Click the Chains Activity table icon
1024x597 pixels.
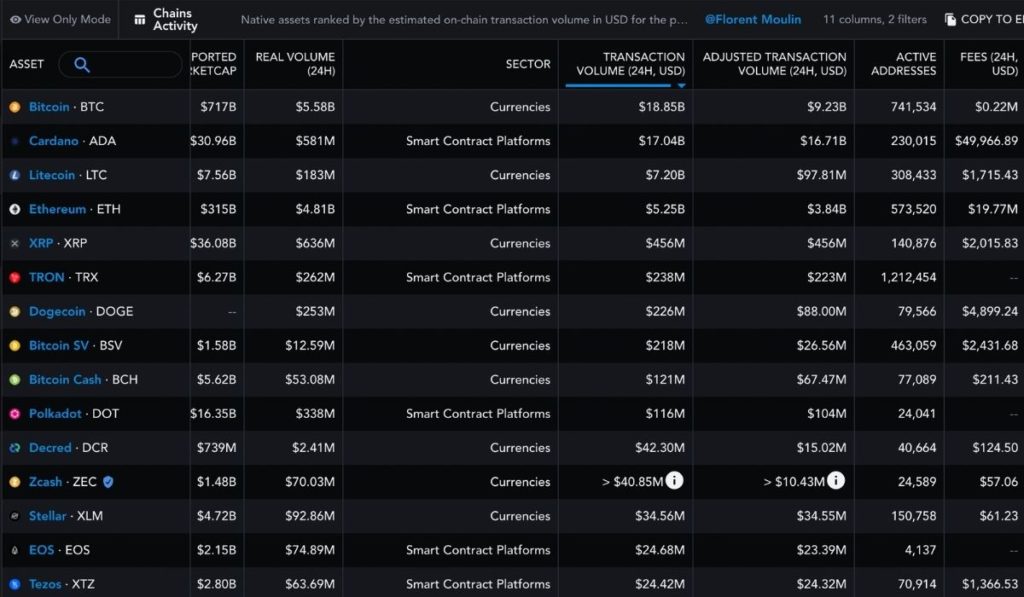pos(140,20)
